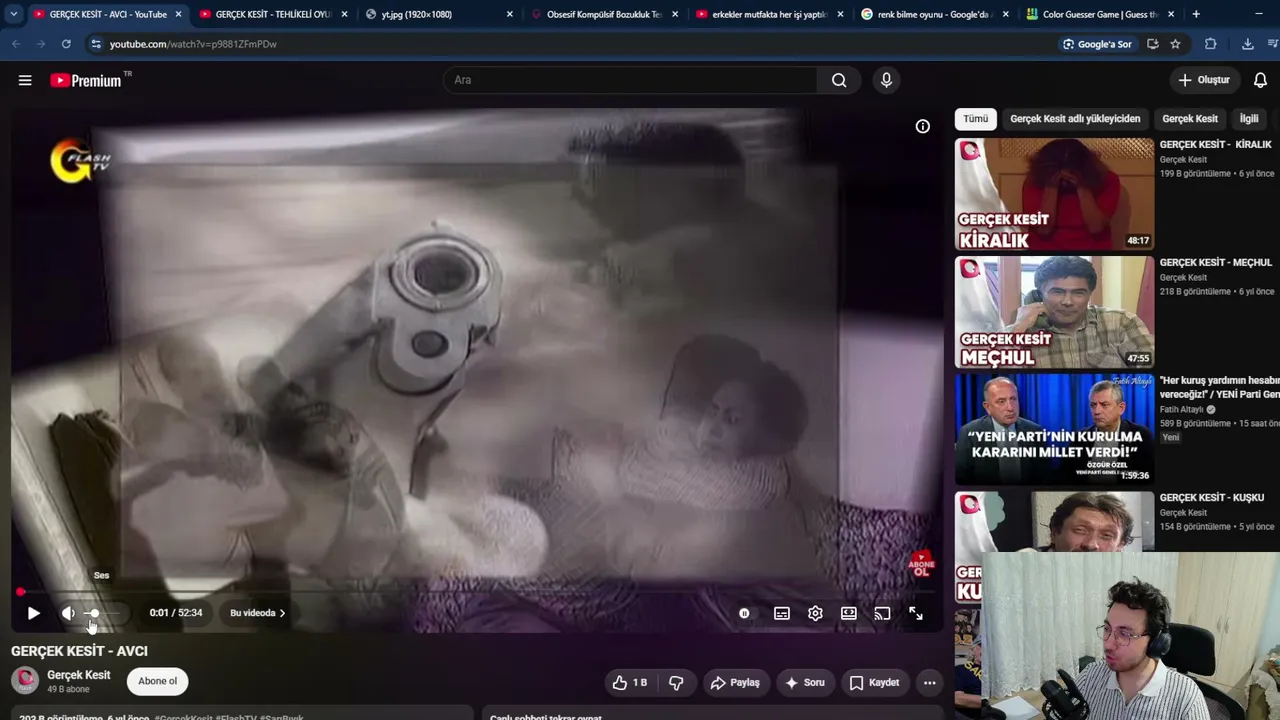This screenshot has height=720, width=1280.
Task: Open Gerçek Kesit channel avatar
Action: tap(25, 681)
